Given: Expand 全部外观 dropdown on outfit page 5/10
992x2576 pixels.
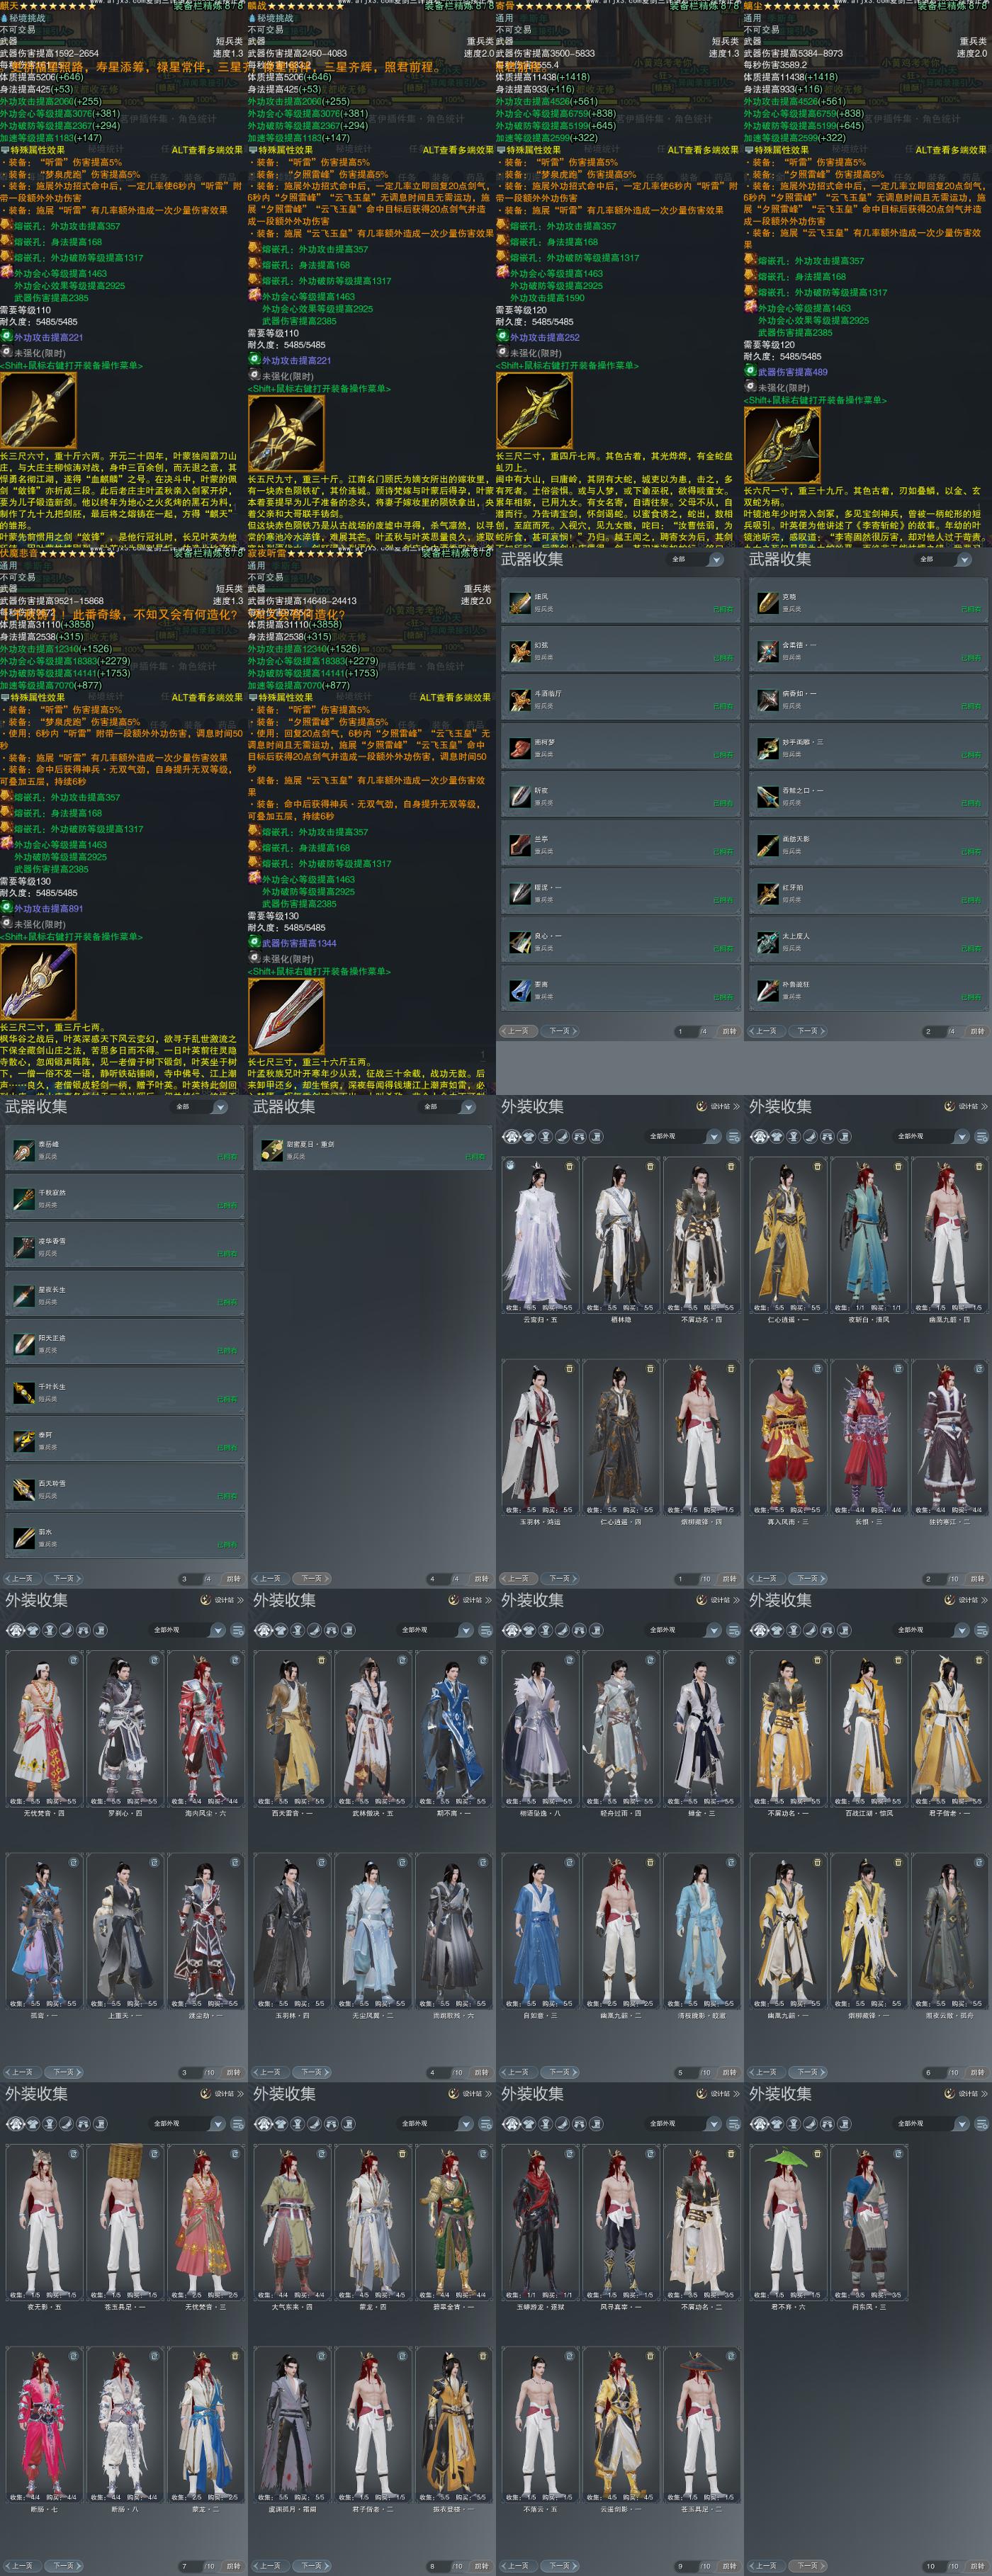Looking at the screenshot, I should [683, 1631].
